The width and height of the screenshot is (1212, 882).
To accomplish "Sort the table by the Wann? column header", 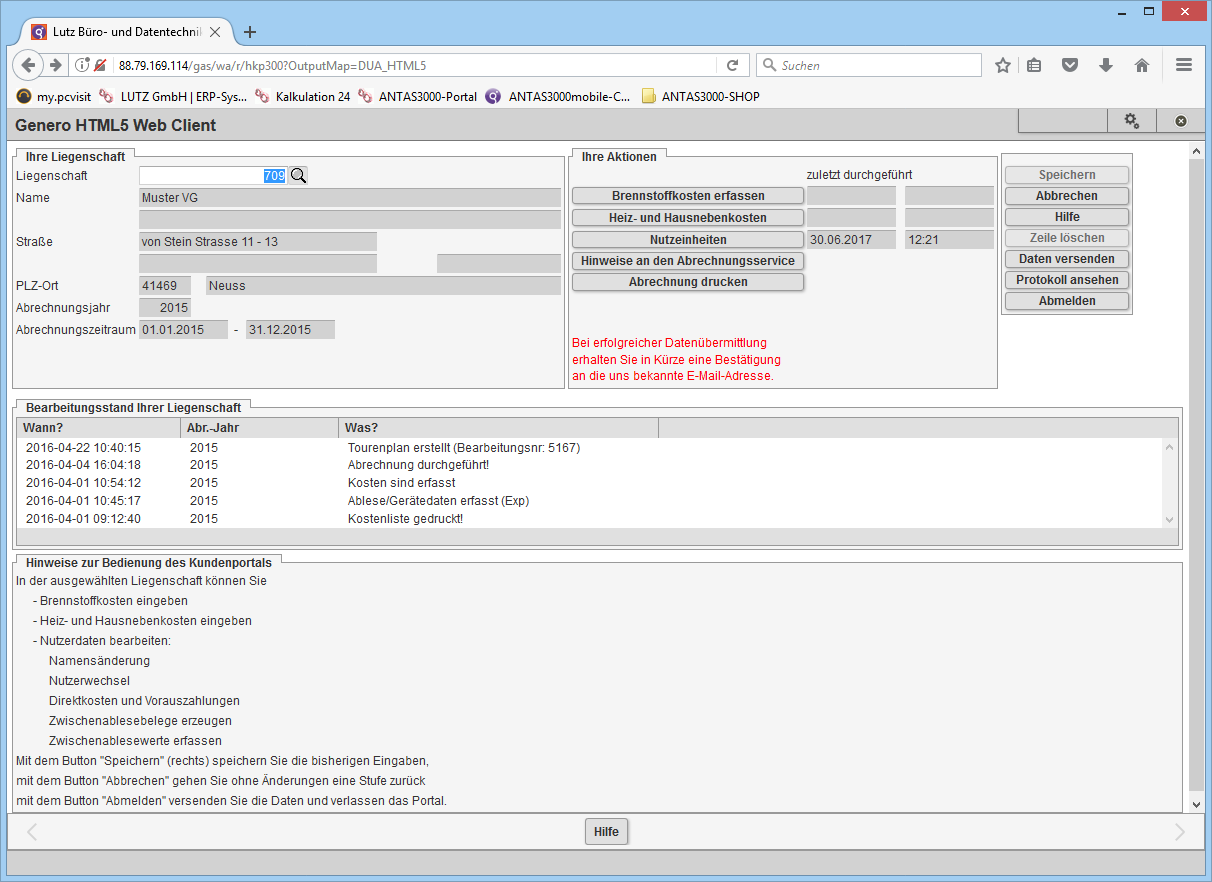I will click(x=98, y=428).
